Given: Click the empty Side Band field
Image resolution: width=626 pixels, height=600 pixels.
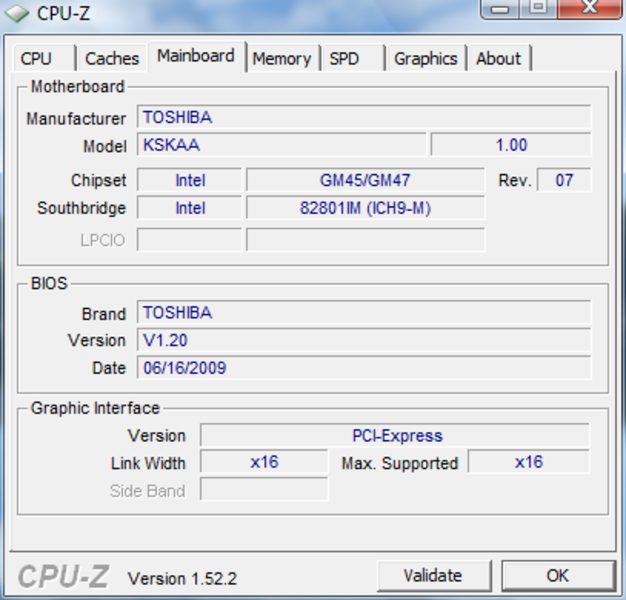Looking at the screenshot, I should (x=264, y=489).
